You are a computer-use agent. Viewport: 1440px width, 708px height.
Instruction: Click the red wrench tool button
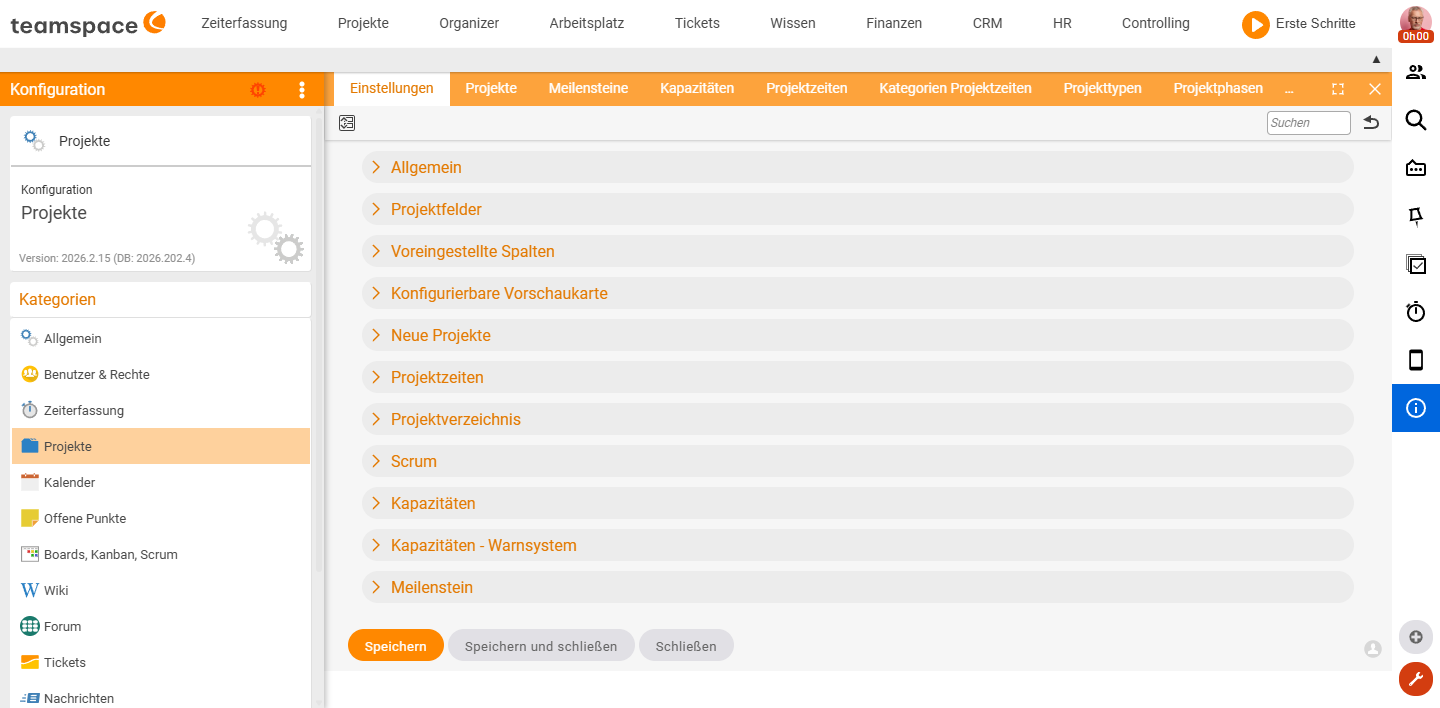tap(1416, 679)
